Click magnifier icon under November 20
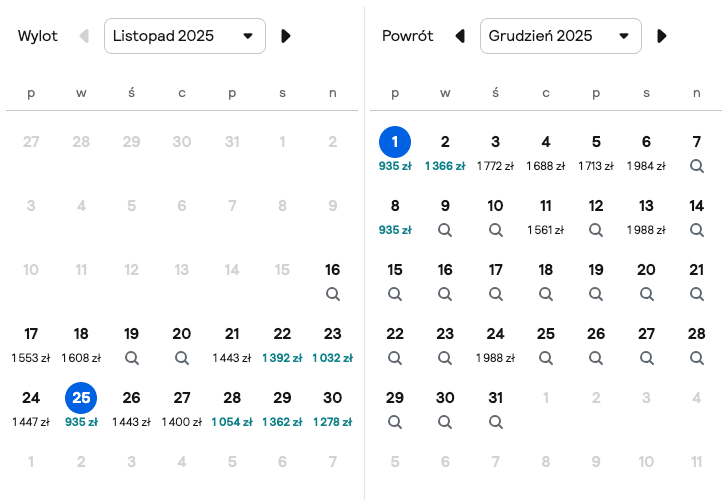The height and width of the screenshot is (504, 726). point(182,358)
